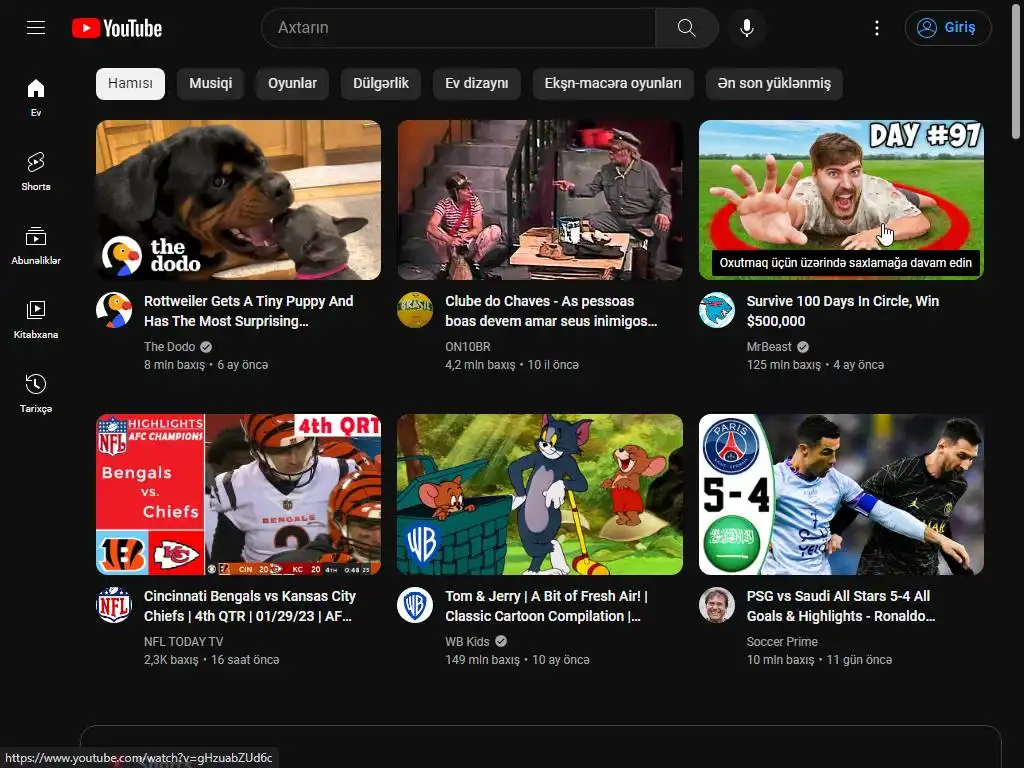This screenshot has height=768, width=1024.
Task: Click '149 mln baxış' under Tom & Jerry
Action: point(483,660)
